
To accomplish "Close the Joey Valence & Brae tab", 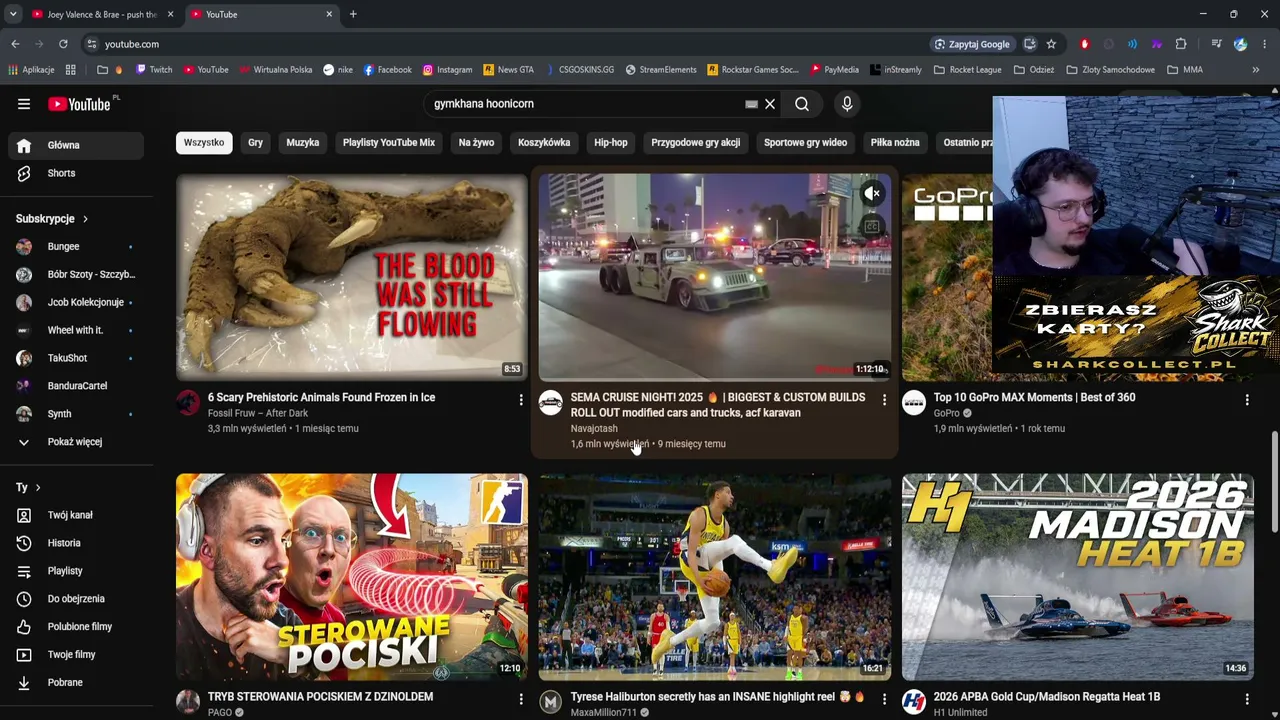I will (170, 14).
